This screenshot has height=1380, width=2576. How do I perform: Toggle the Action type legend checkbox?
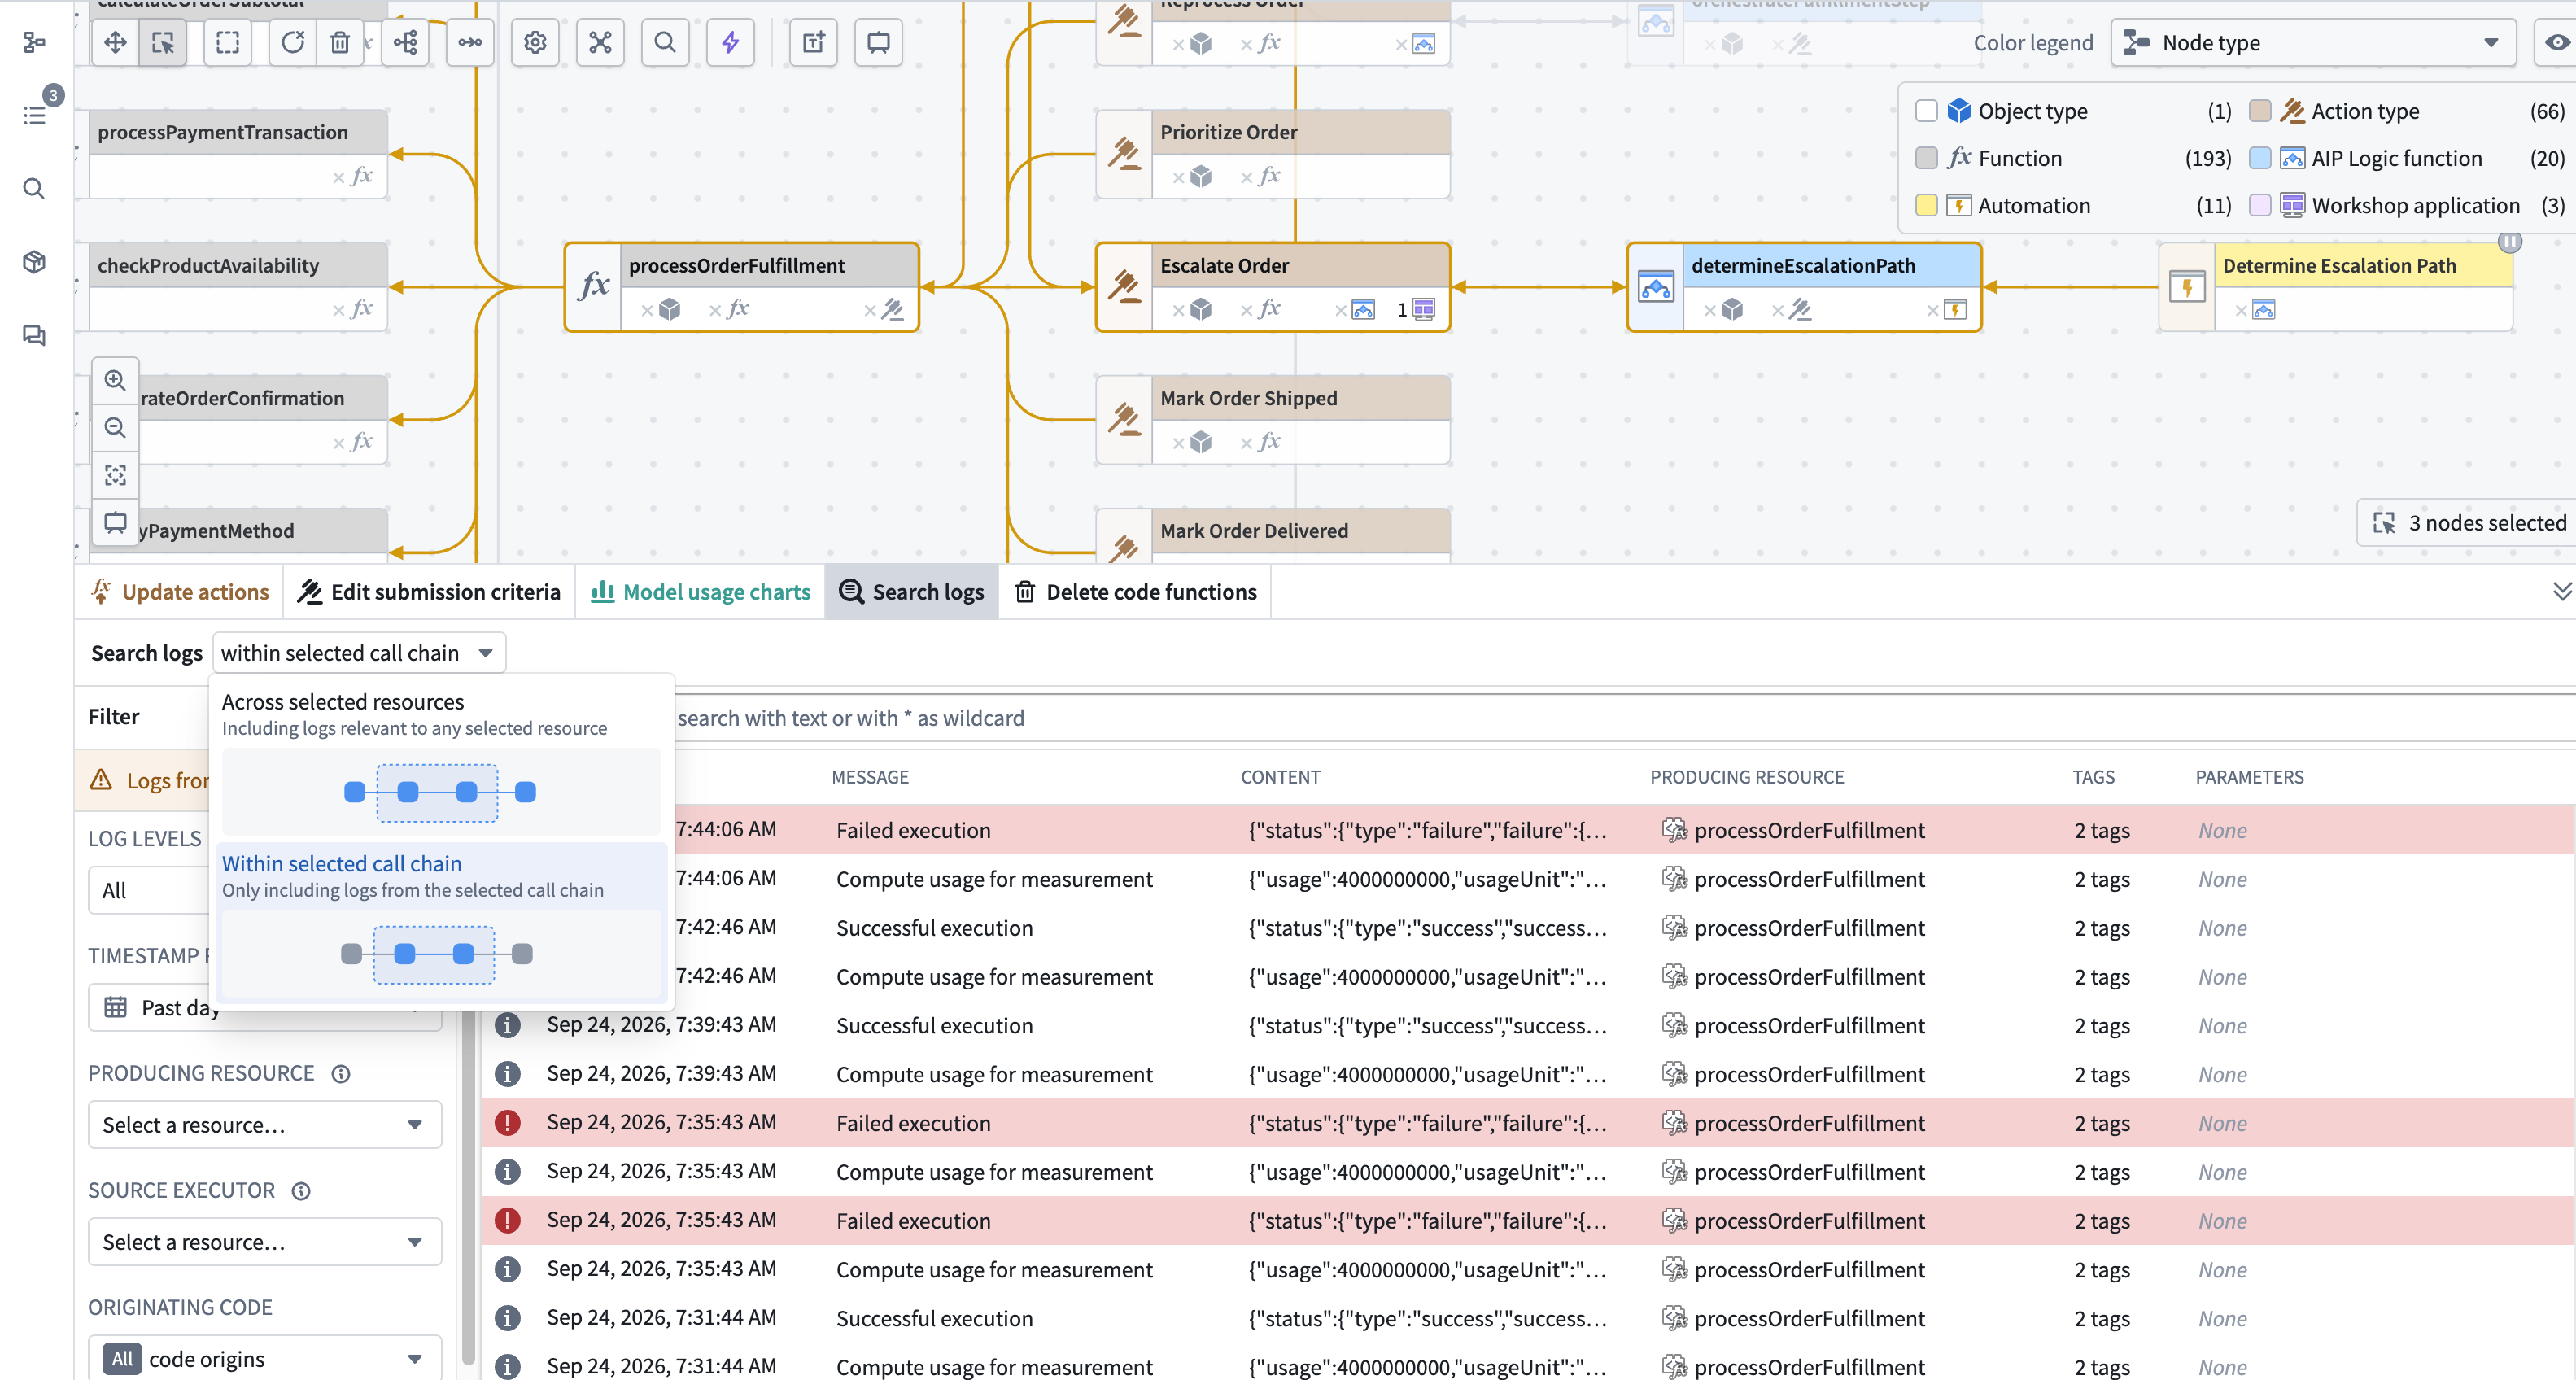[x=2259, y=111]
